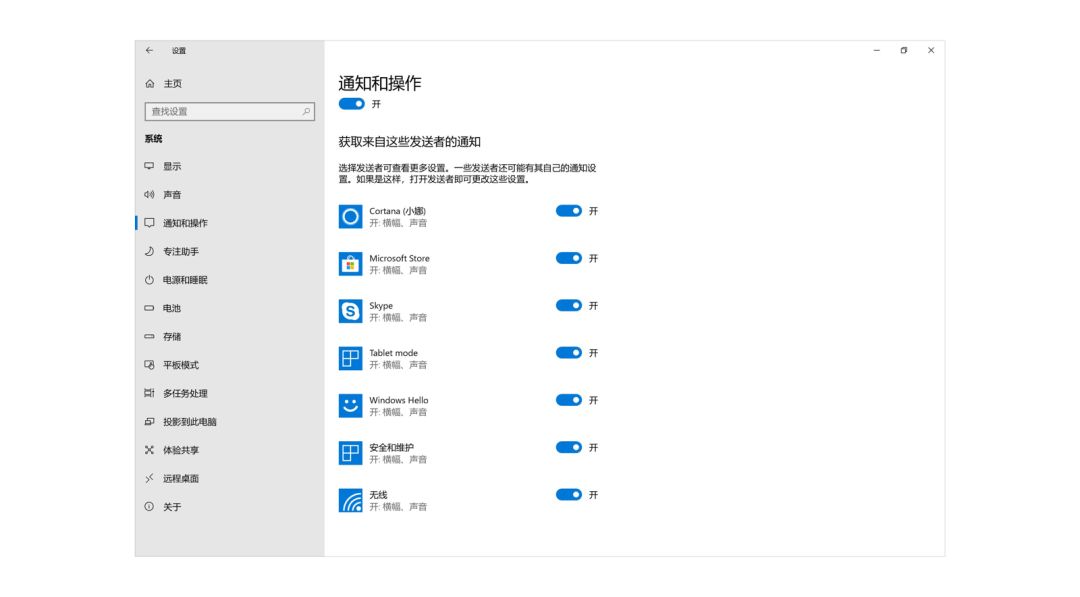This screenshot has width=1080, height=597.
Task: Click the shared experiences icon beside 体验共享
Action: (149, 450)
